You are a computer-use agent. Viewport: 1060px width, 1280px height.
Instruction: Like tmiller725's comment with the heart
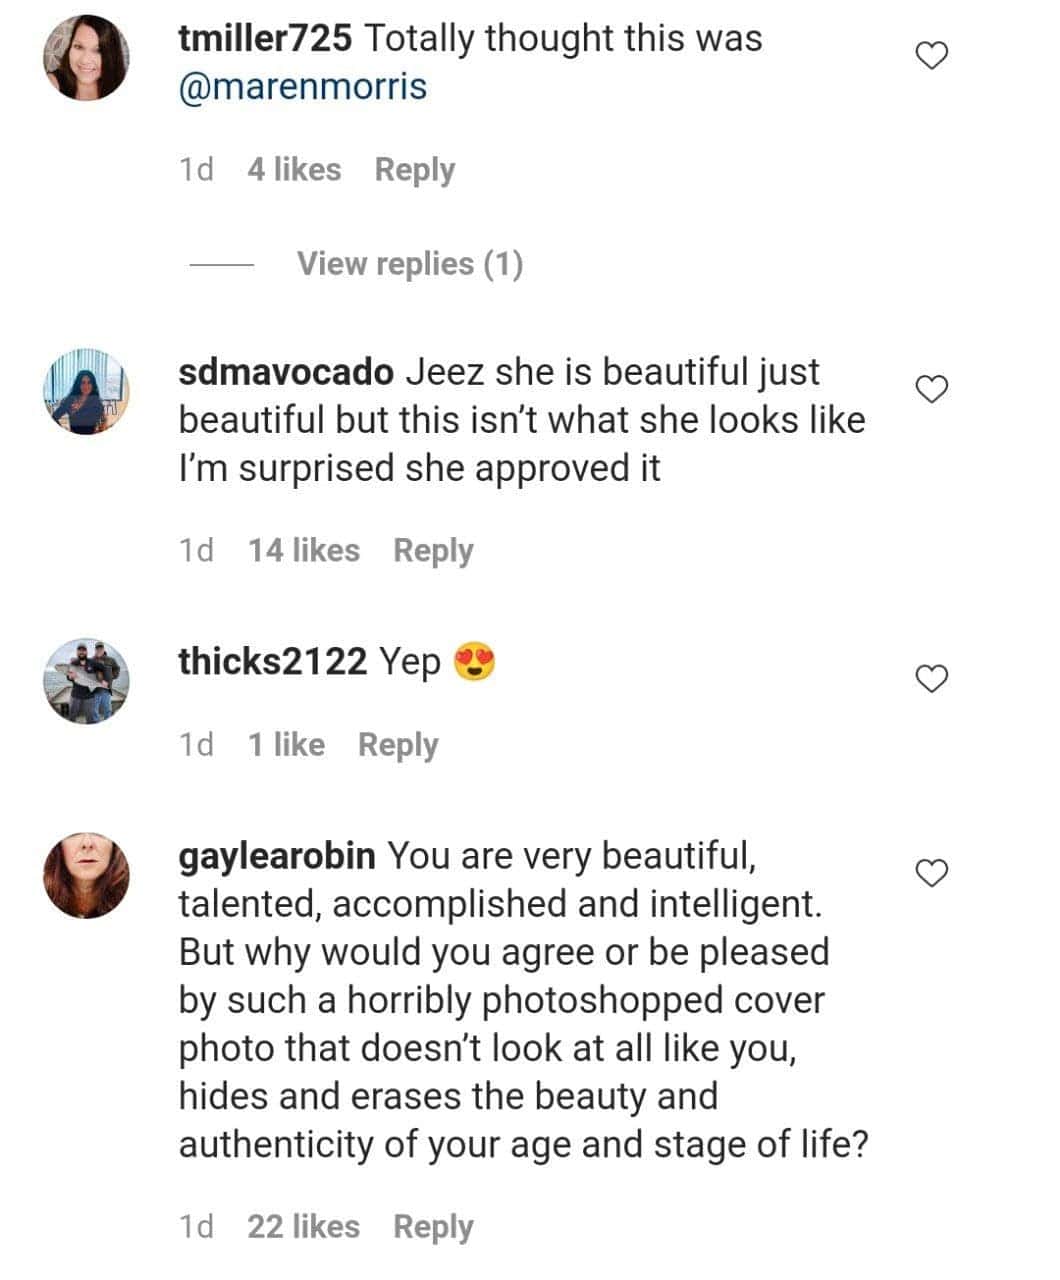pos(931,56)
